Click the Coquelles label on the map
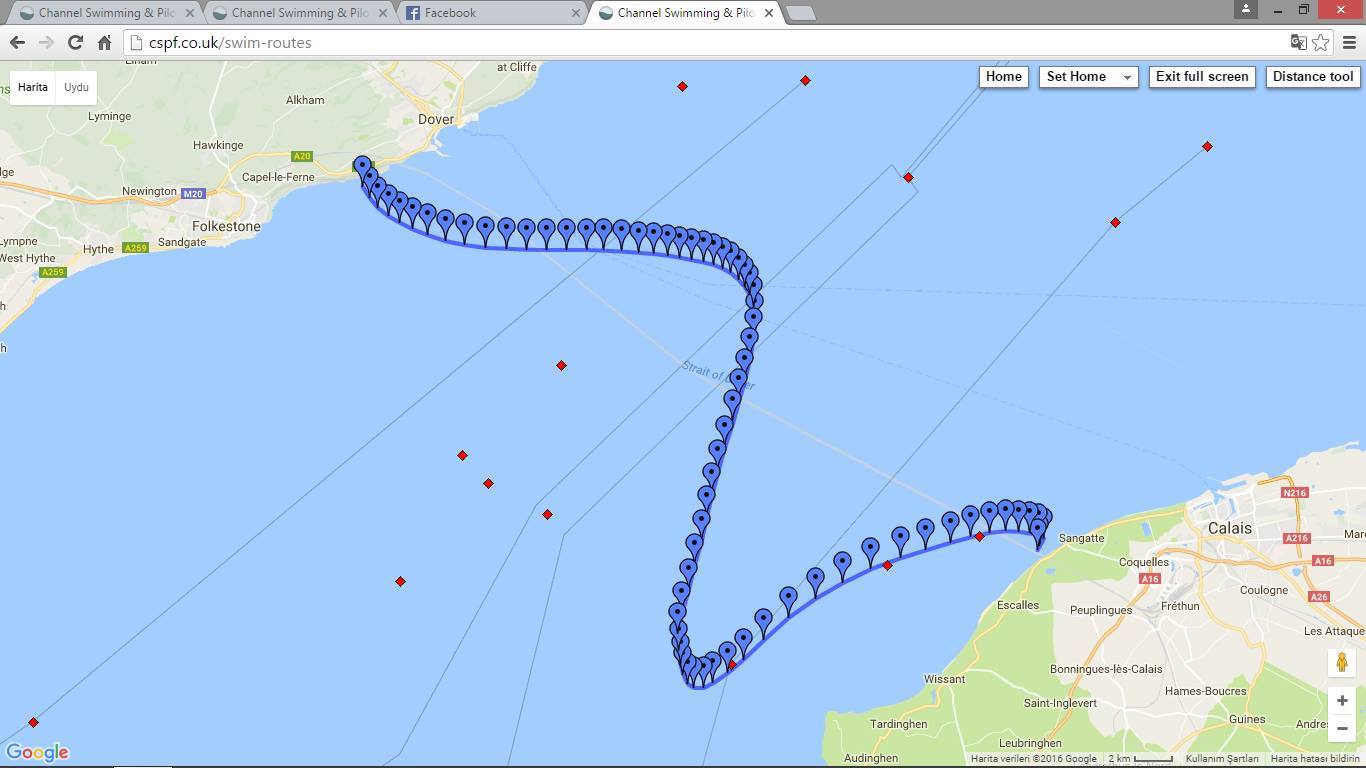The width and height of the screenshot is (1366, 768). click(x=1144, y=562)
